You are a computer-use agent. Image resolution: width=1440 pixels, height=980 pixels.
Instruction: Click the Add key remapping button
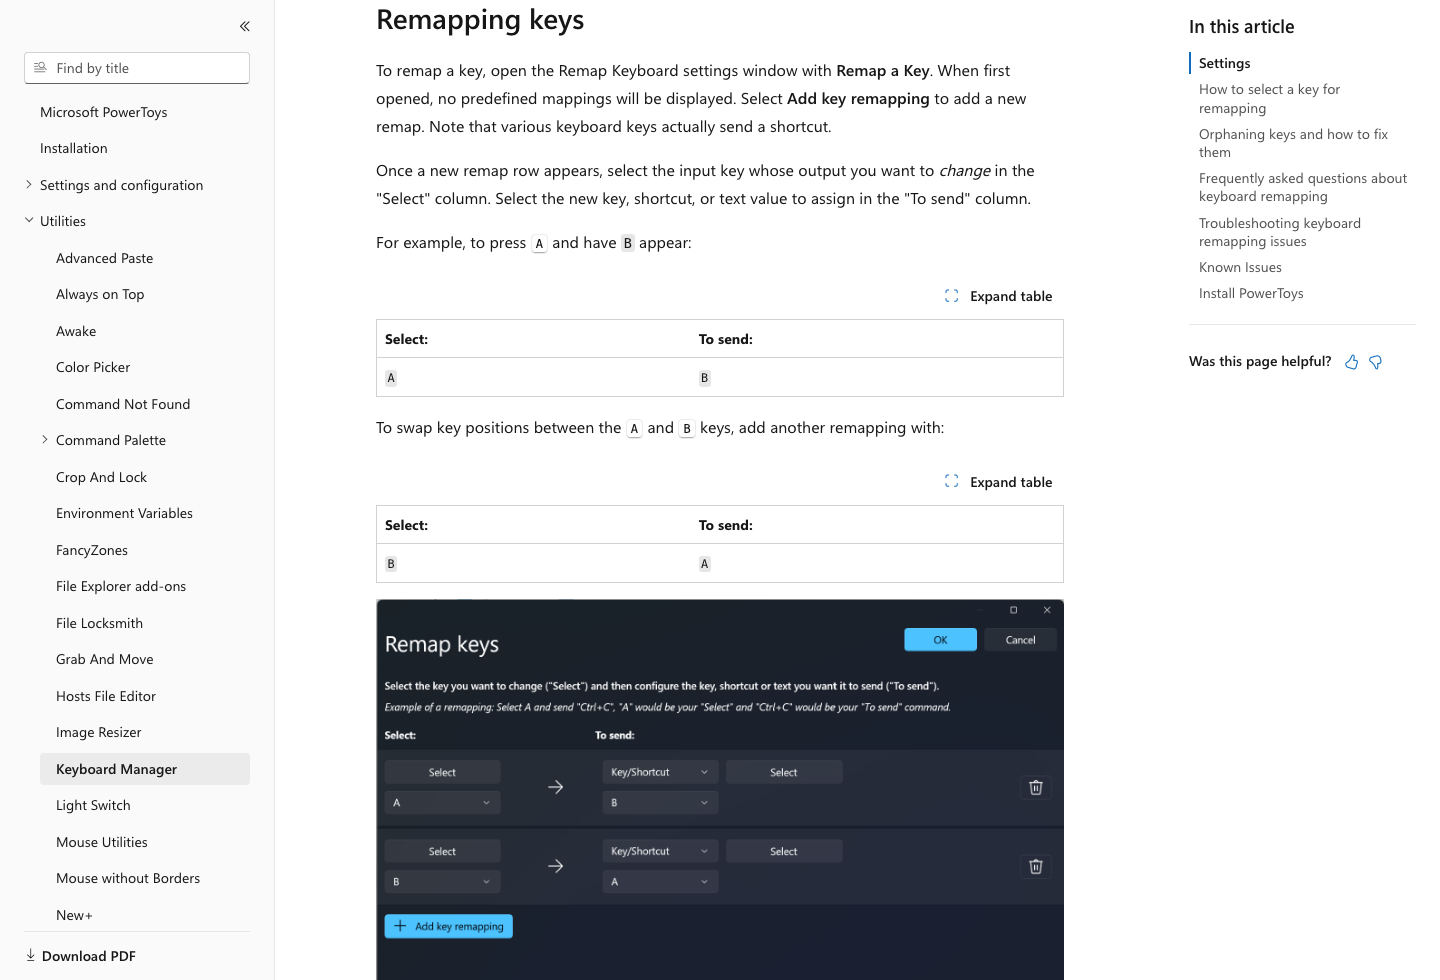[448, 926]
